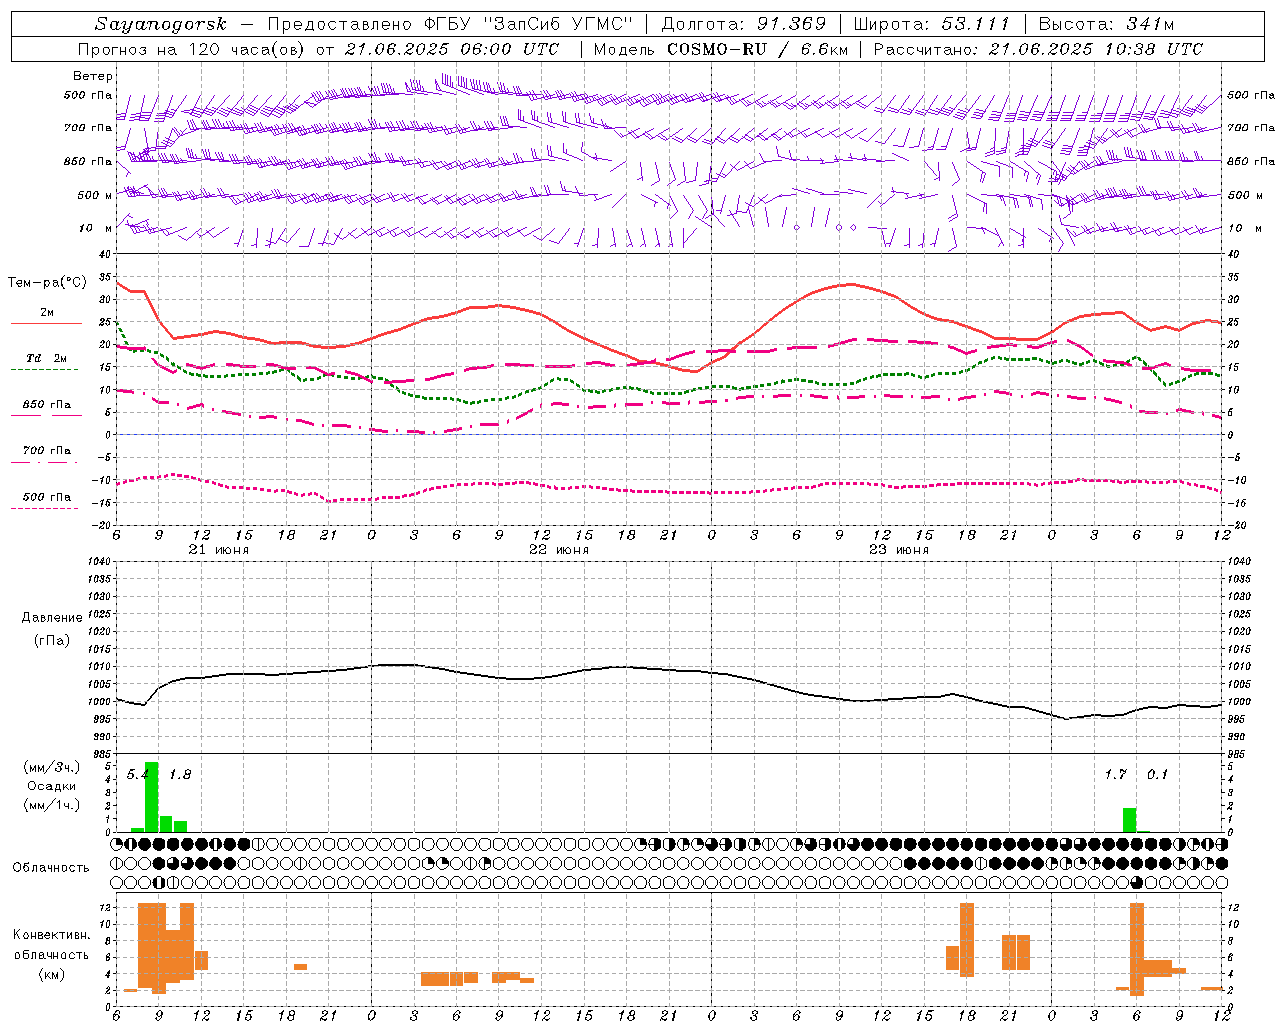Image resolution: width=1280 pixels, height=1024 pixels.
Task: Click the tallest green precipitation bar on 21 June
Action: (x=152, y=797)
